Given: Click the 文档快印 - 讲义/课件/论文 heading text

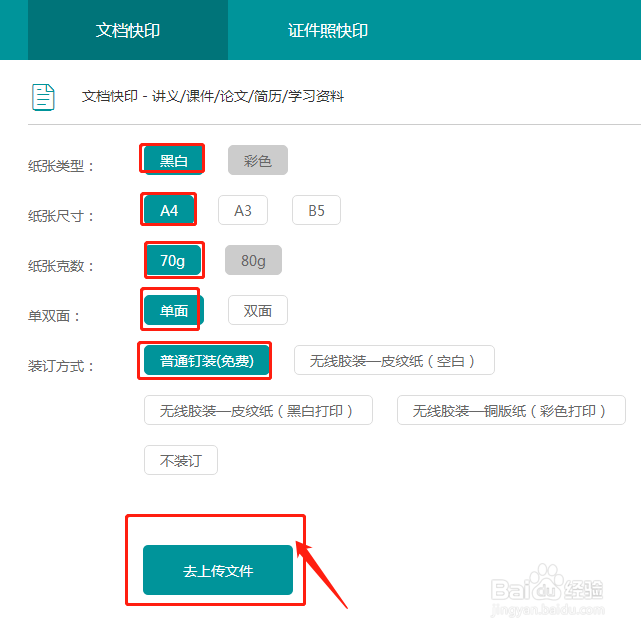Looking at the screenshot, I should 213,96.
